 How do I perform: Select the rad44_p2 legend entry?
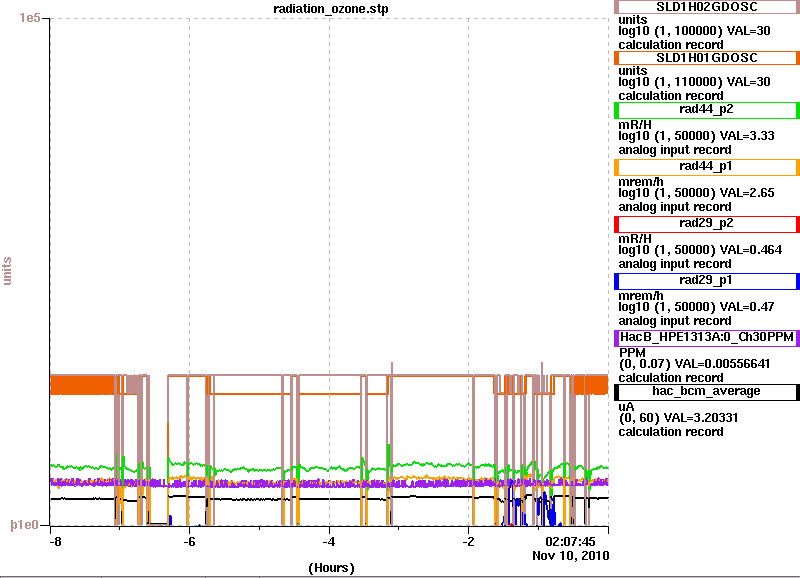(707, 109)
